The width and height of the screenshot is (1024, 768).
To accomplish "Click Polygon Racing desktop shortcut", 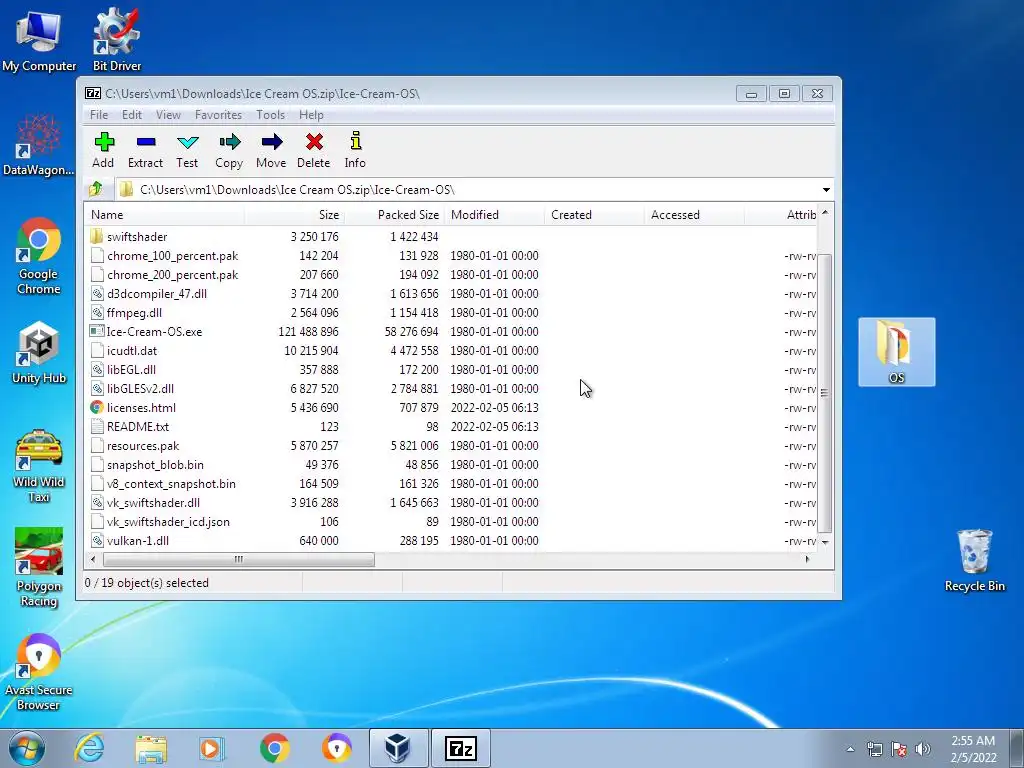I will 39,567.
